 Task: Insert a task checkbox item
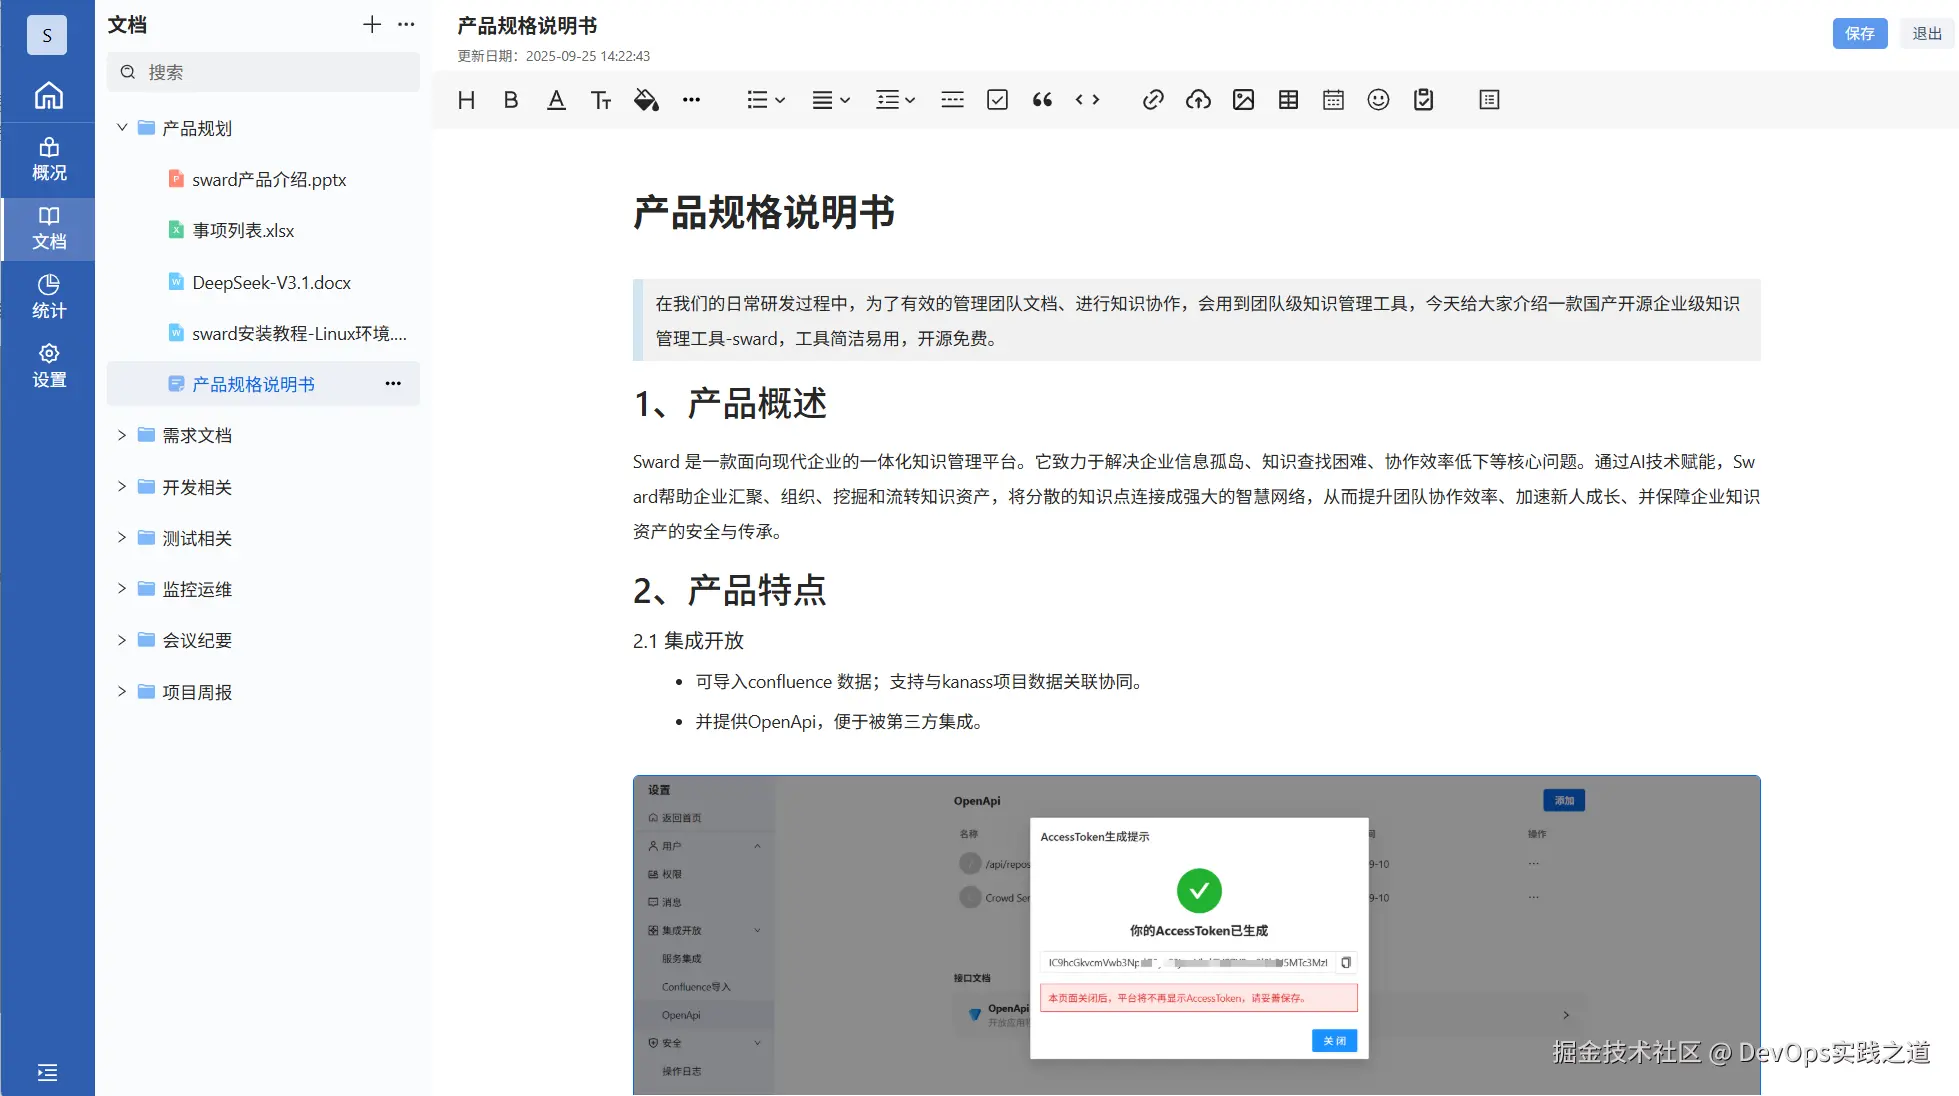997,99
